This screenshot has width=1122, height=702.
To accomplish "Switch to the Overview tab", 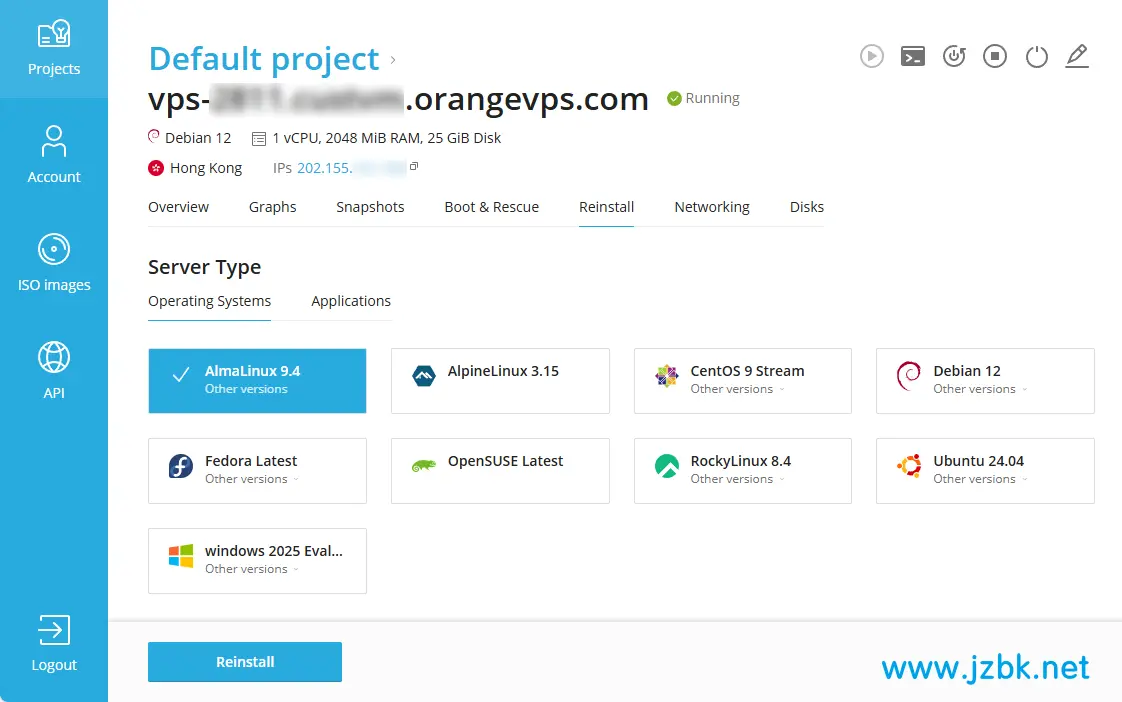I will [x=178, y=207].
